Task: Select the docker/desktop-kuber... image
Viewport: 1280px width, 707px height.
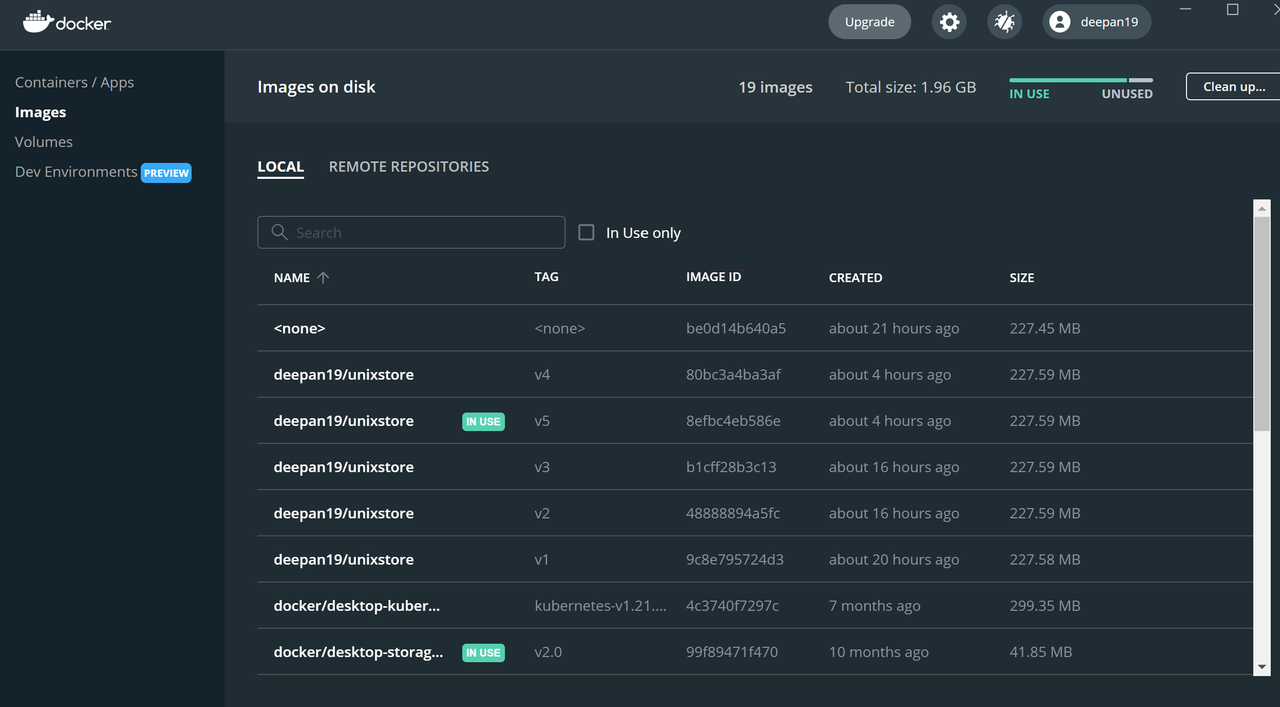Action: pyautogui.click(x=357, y=606)
